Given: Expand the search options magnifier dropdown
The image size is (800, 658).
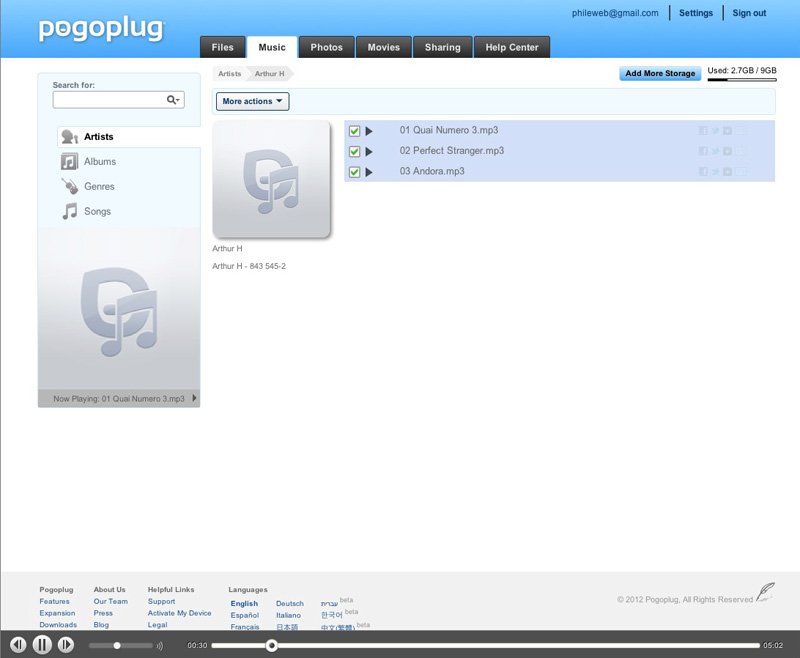Looking at the screenshot, I should point(174,100).
